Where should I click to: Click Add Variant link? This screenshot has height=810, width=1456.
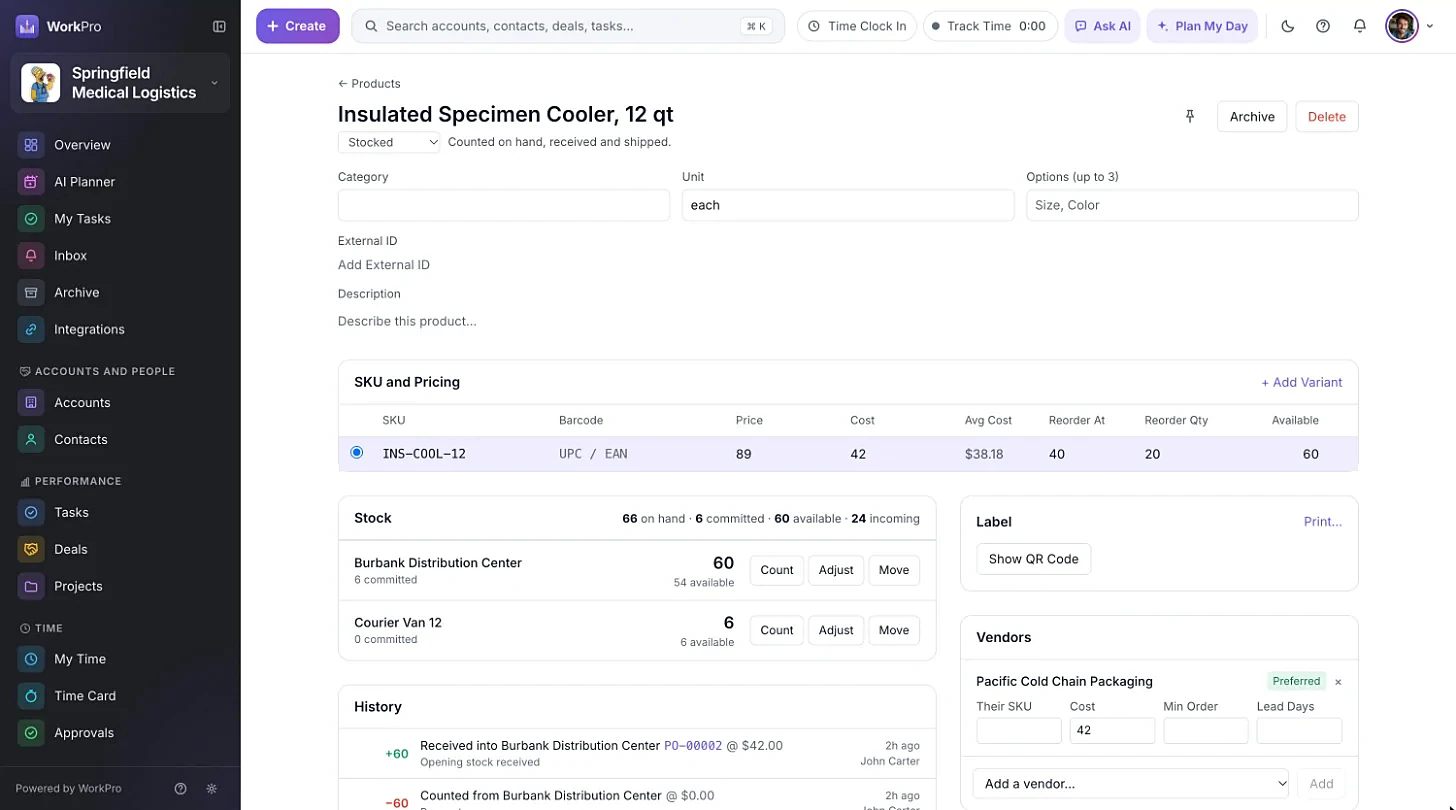[1301, 382]
